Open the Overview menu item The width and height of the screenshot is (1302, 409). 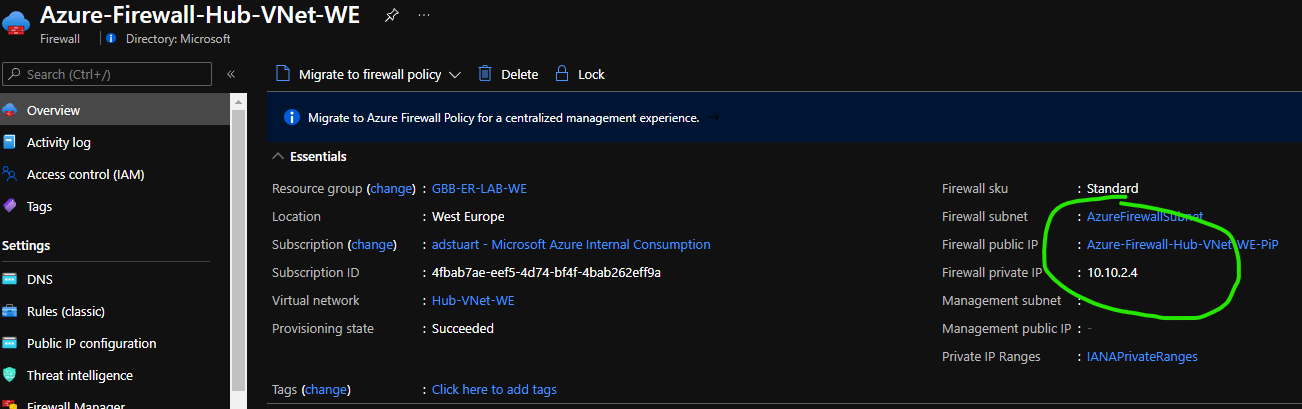[115, 110]
